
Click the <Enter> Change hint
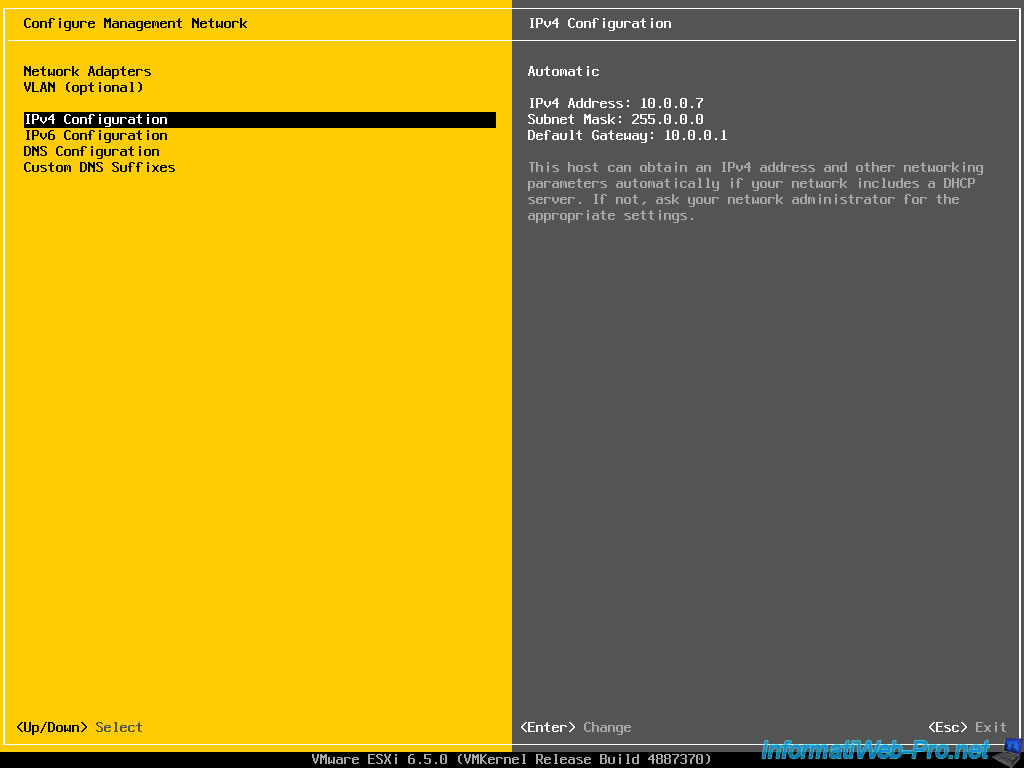pyautogui.click(x=575, y=727)
